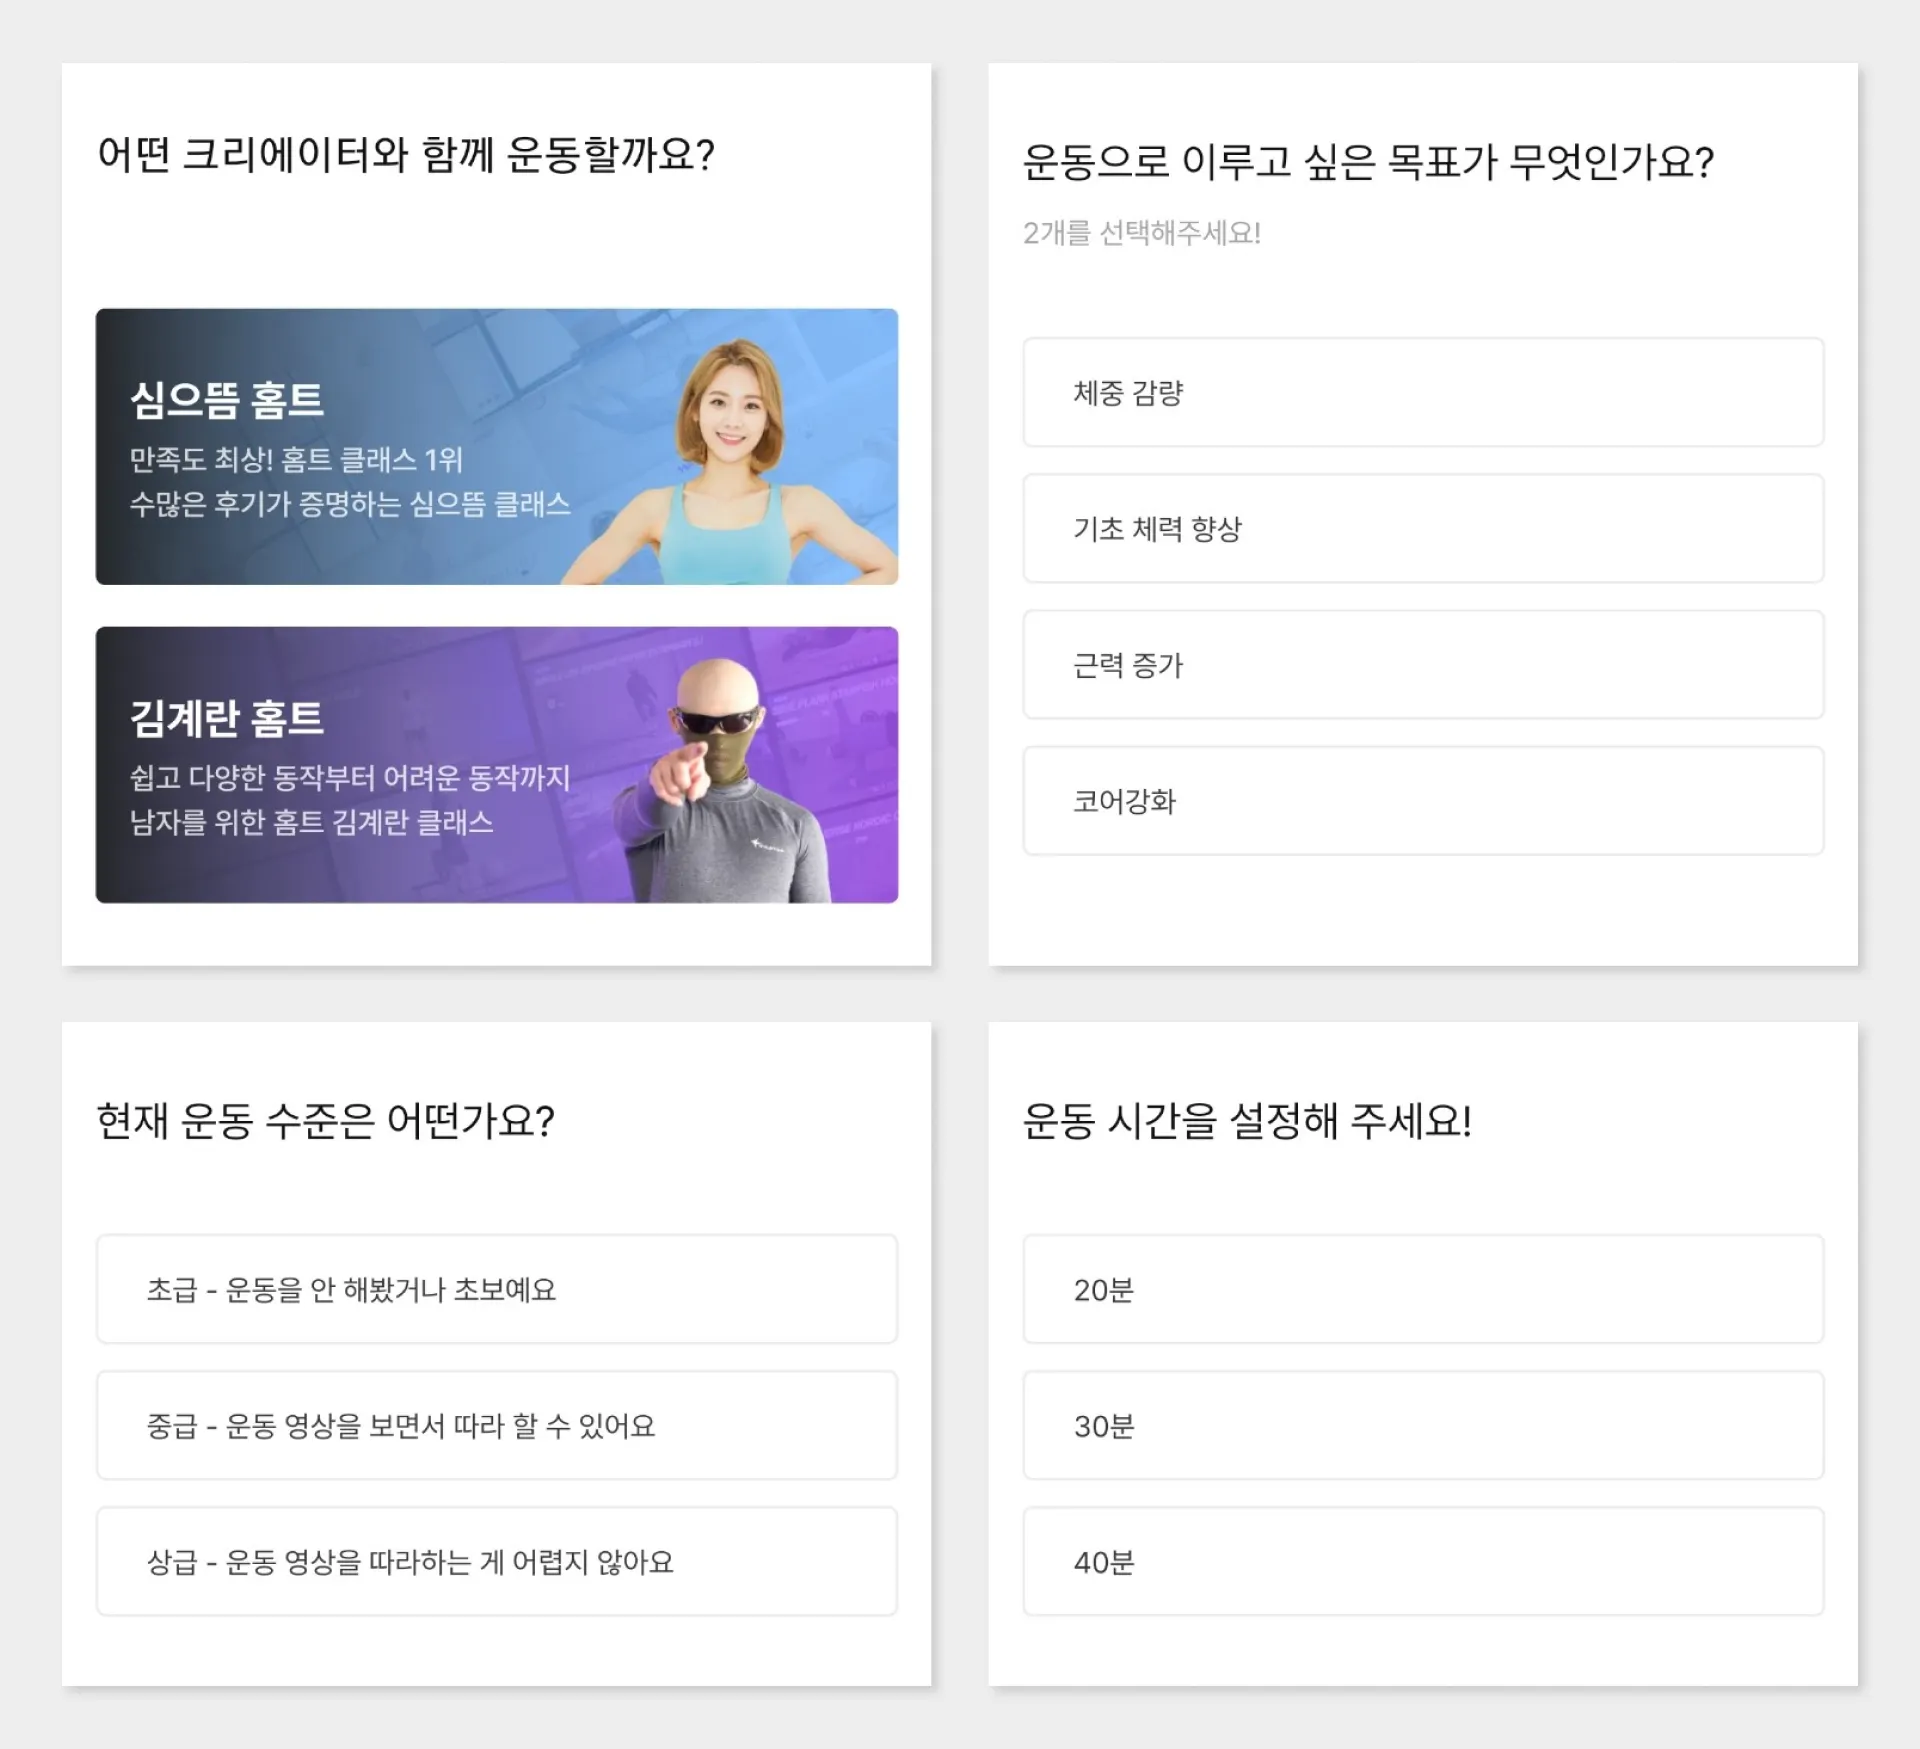Pick 코어강화 as a goal
Screen dimensions: 1920x1749
pyautogui.click(x=1422, y=800)
